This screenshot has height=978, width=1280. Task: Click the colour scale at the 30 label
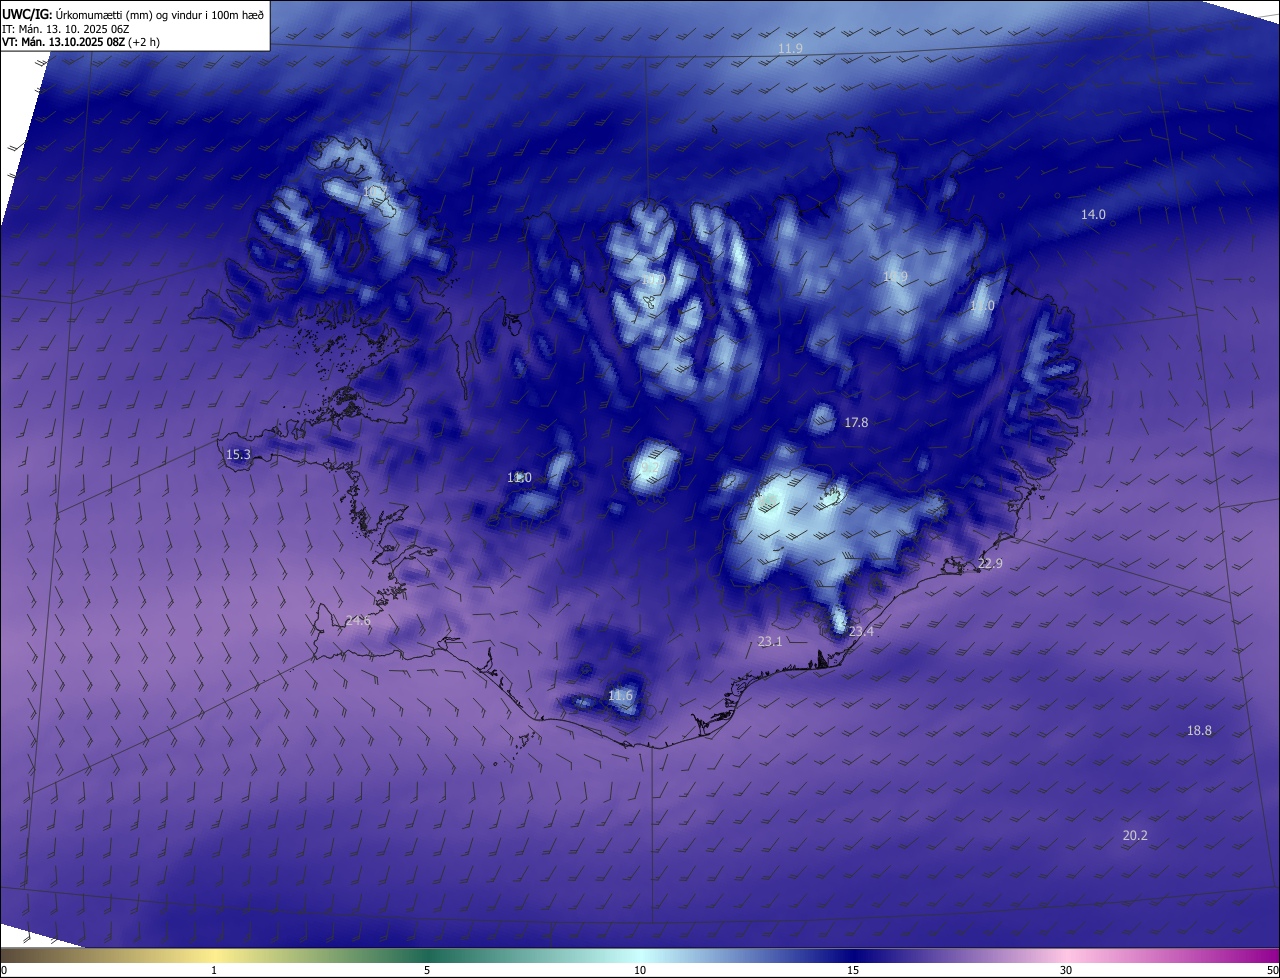[x=1066, y=970]
